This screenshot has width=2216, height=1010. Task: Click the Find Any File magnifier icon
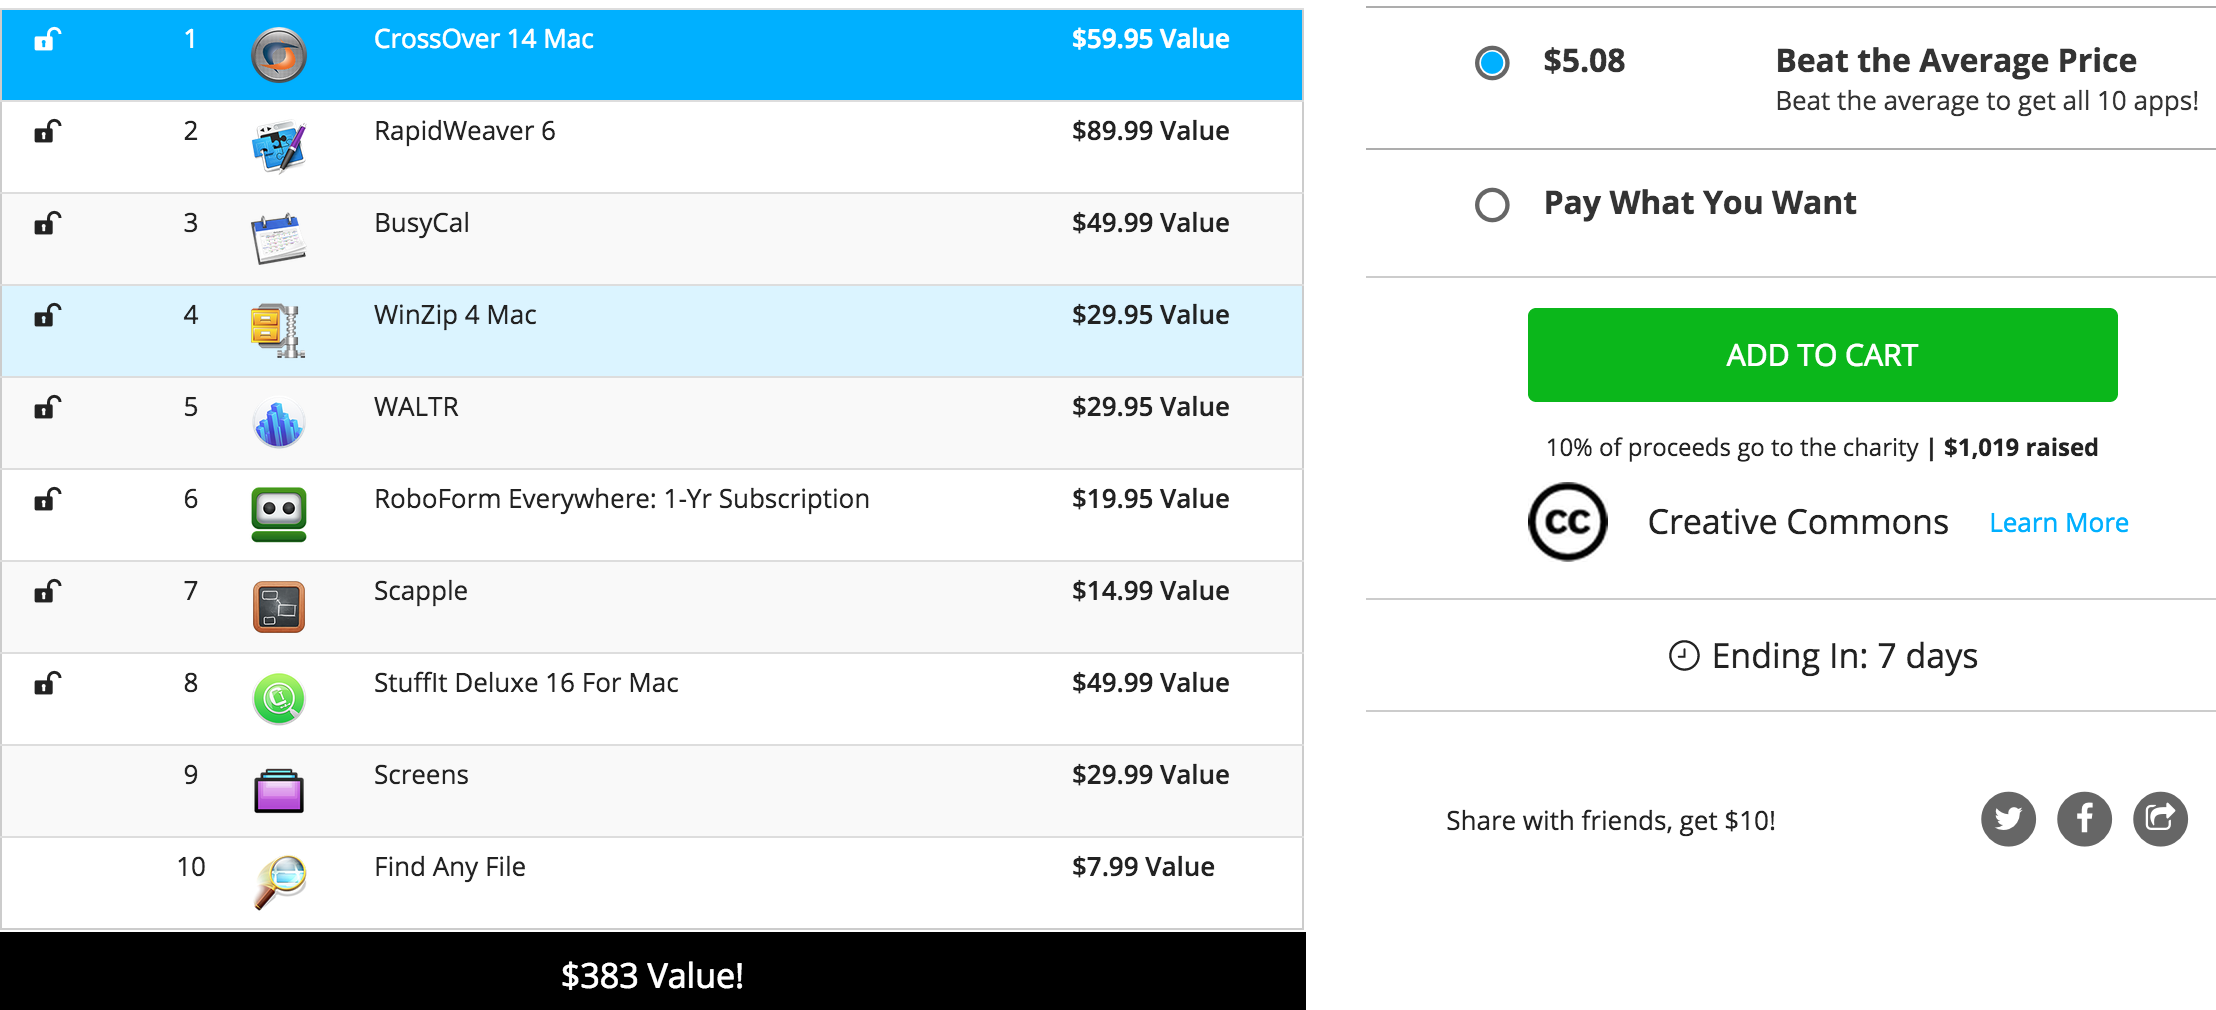[x=280, y=882]
